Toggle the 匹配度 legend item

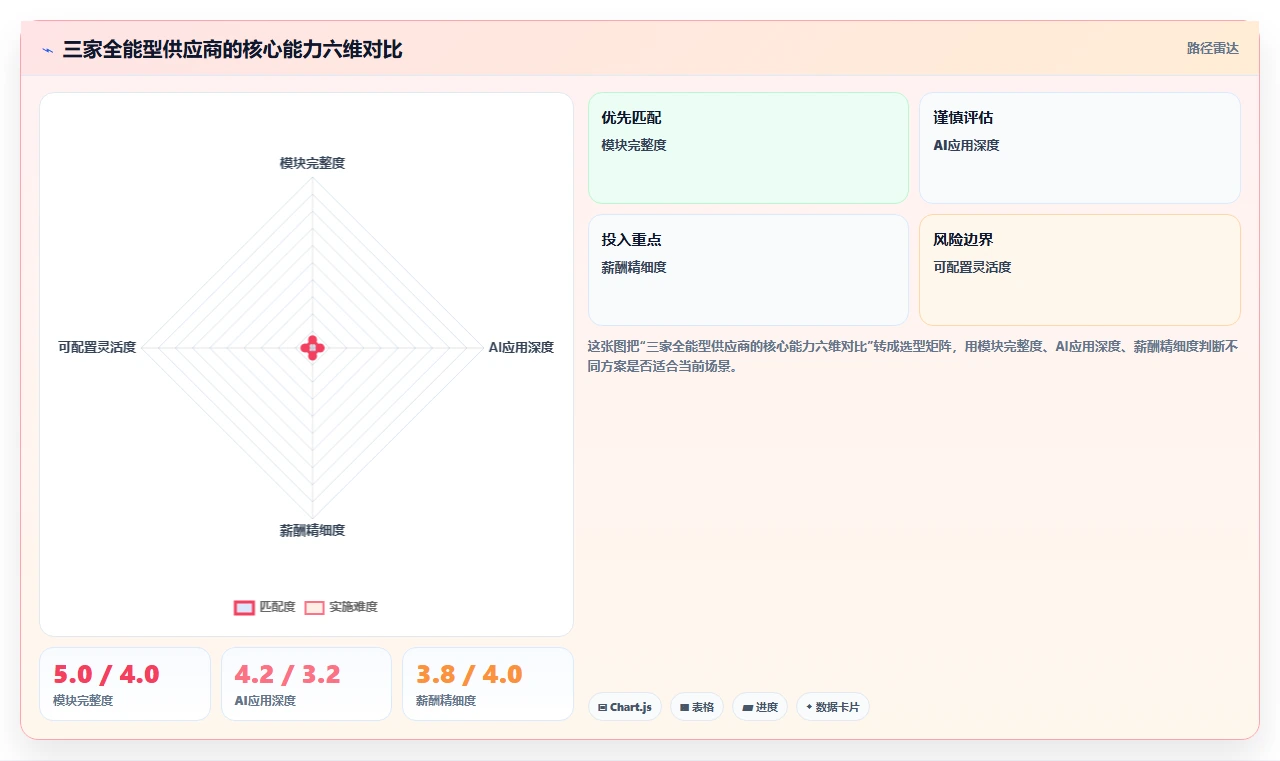(265, 607)
